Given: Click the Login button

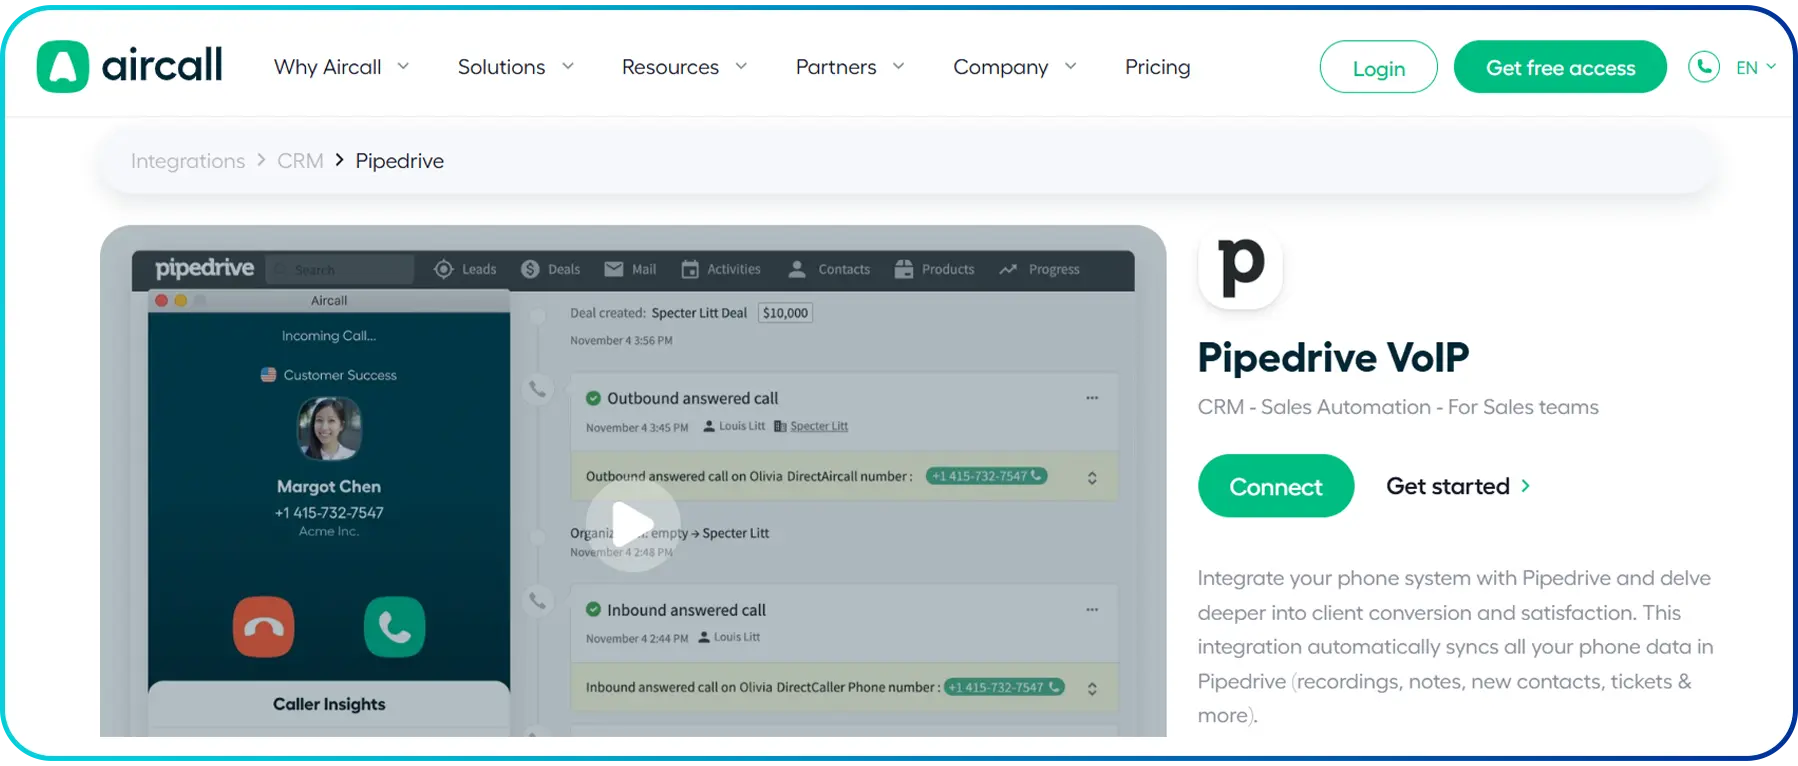Looking at the screenshot, I should coord(1378,67).
